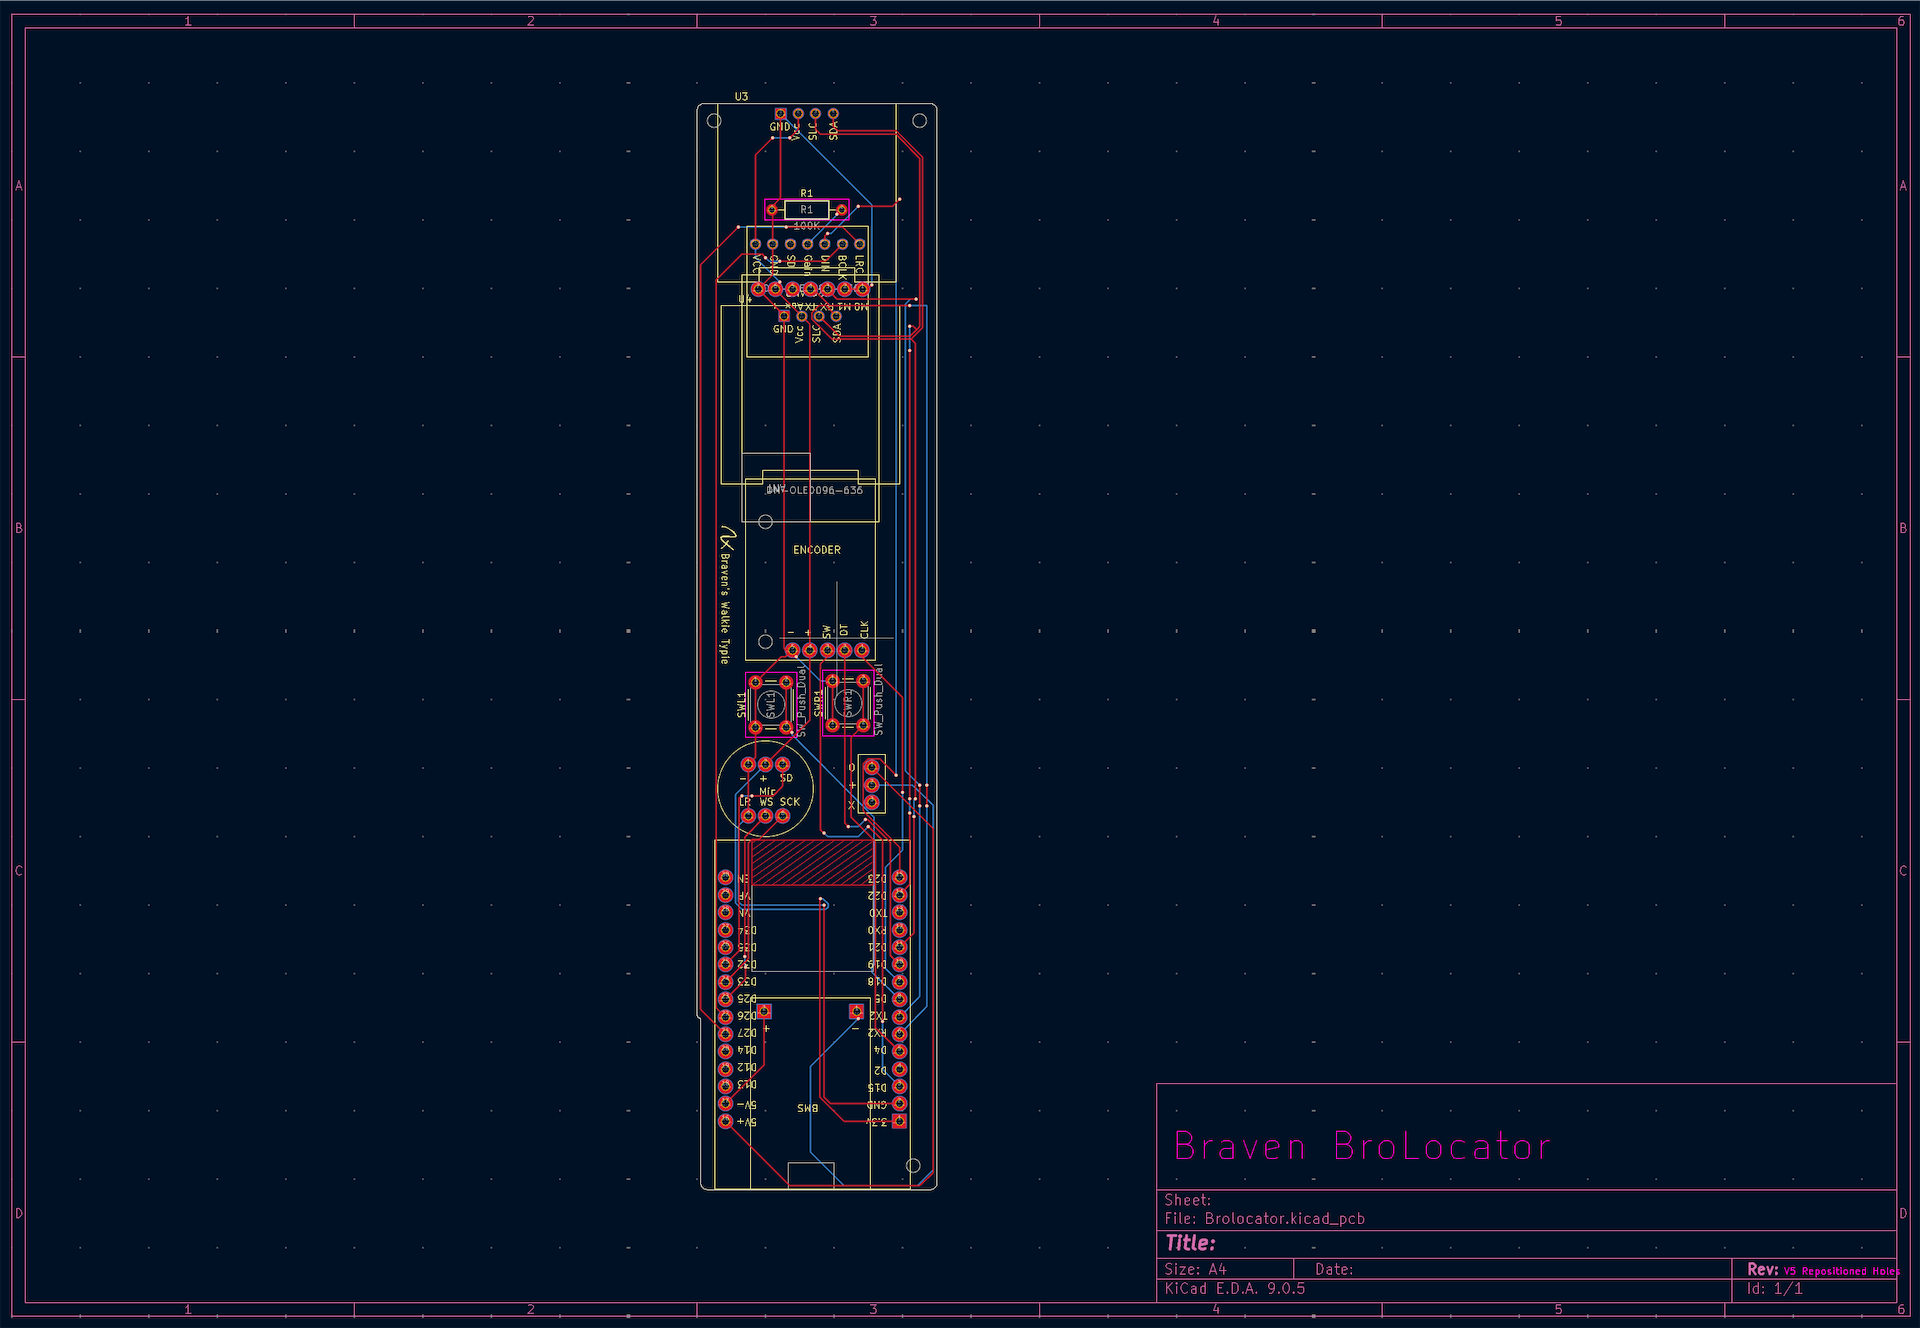Select the circular Mic footprint label
The width and height of the screenshot is (1920, 1328).
pos(767,792)
